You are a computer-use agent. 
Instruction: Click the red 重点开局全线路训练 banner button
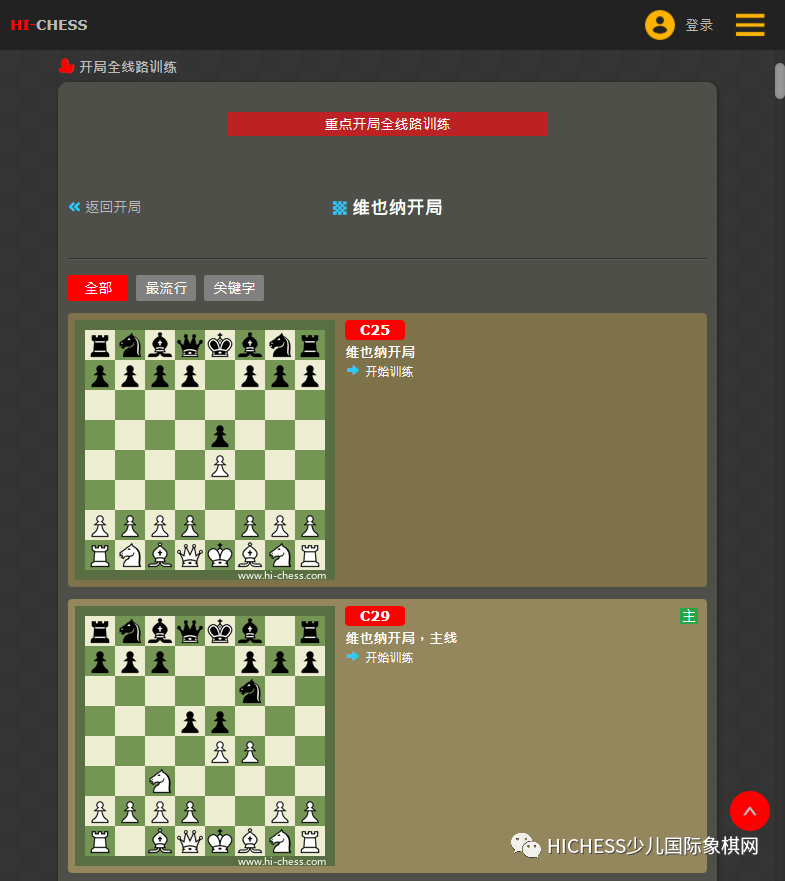click(387, 124)
